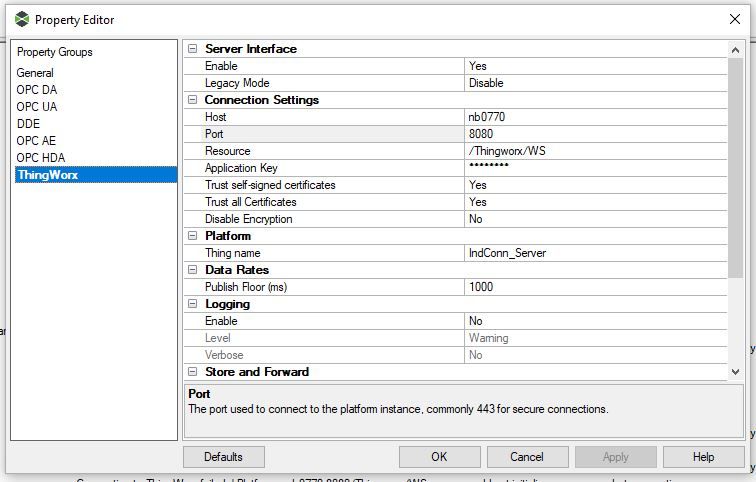The height and width of the screenshot is (482, 756).
Task: Edit the masked Application Key value
Action: 595,168
